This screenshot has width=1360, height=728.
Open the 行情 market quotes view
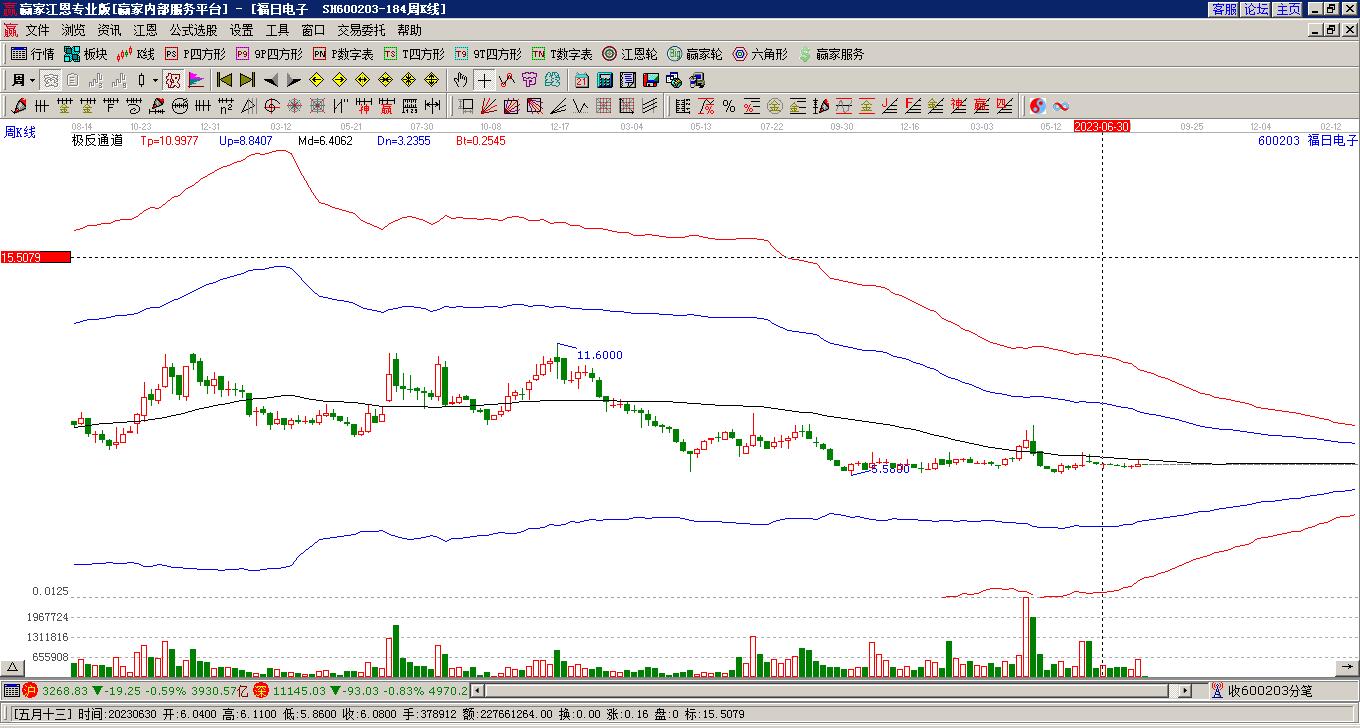(x=33, y=54)
